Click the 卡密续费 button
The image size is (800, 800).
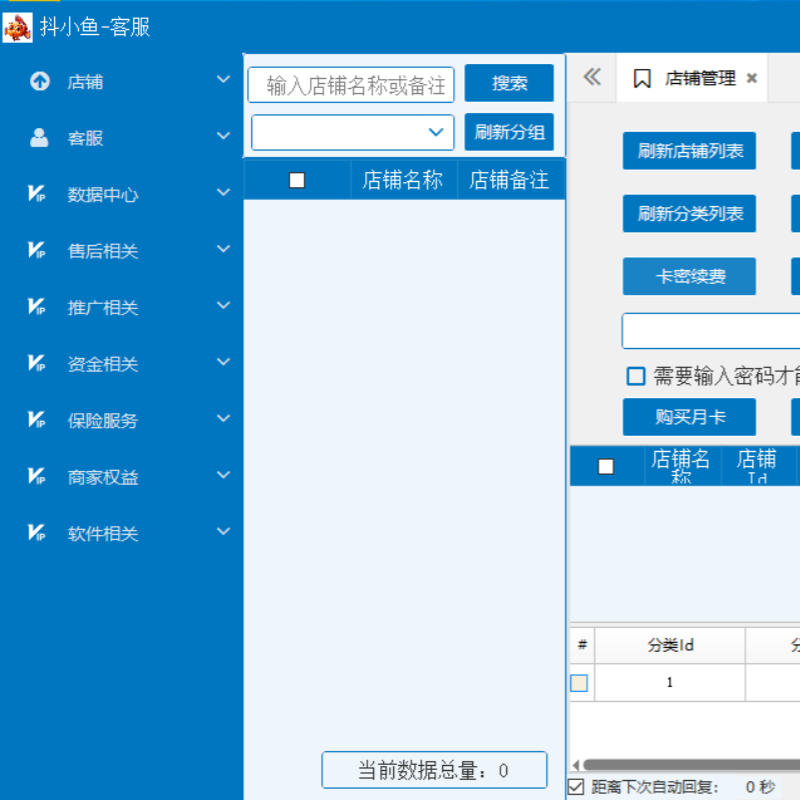click(x=689, y=277)
